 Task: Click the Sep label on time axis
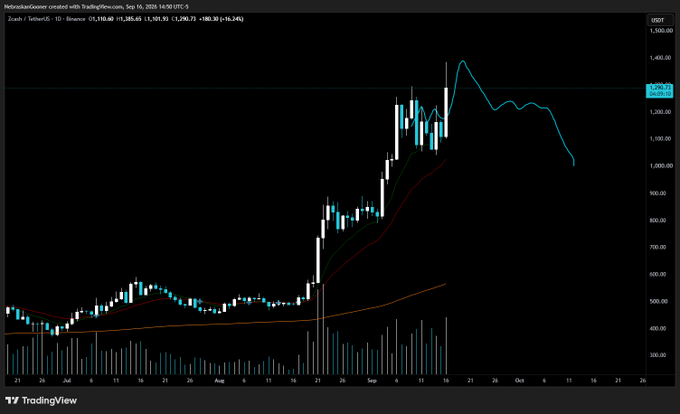point(372,381)
